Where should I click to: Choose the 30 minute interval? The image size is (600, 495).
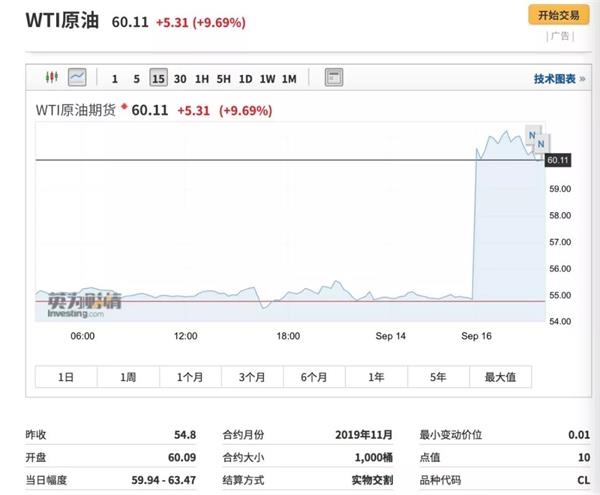coord(180,79)
